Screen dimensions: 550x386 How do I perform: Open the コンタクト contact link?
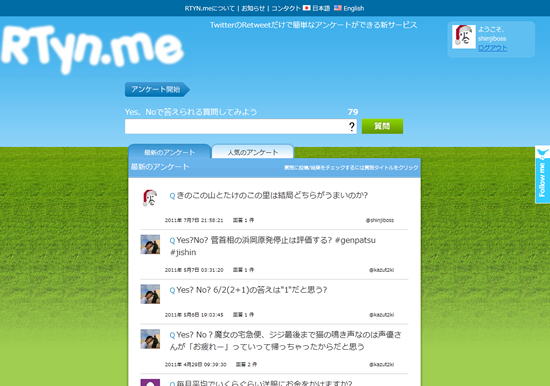[286, 8]
